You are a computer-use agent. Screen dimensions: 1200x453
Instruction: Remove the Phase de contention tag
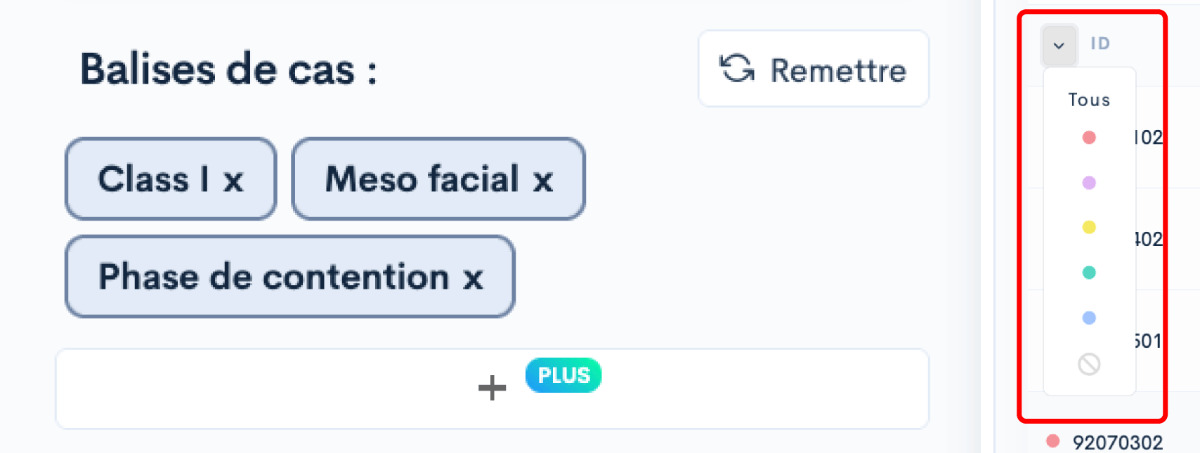pos(473,277)
